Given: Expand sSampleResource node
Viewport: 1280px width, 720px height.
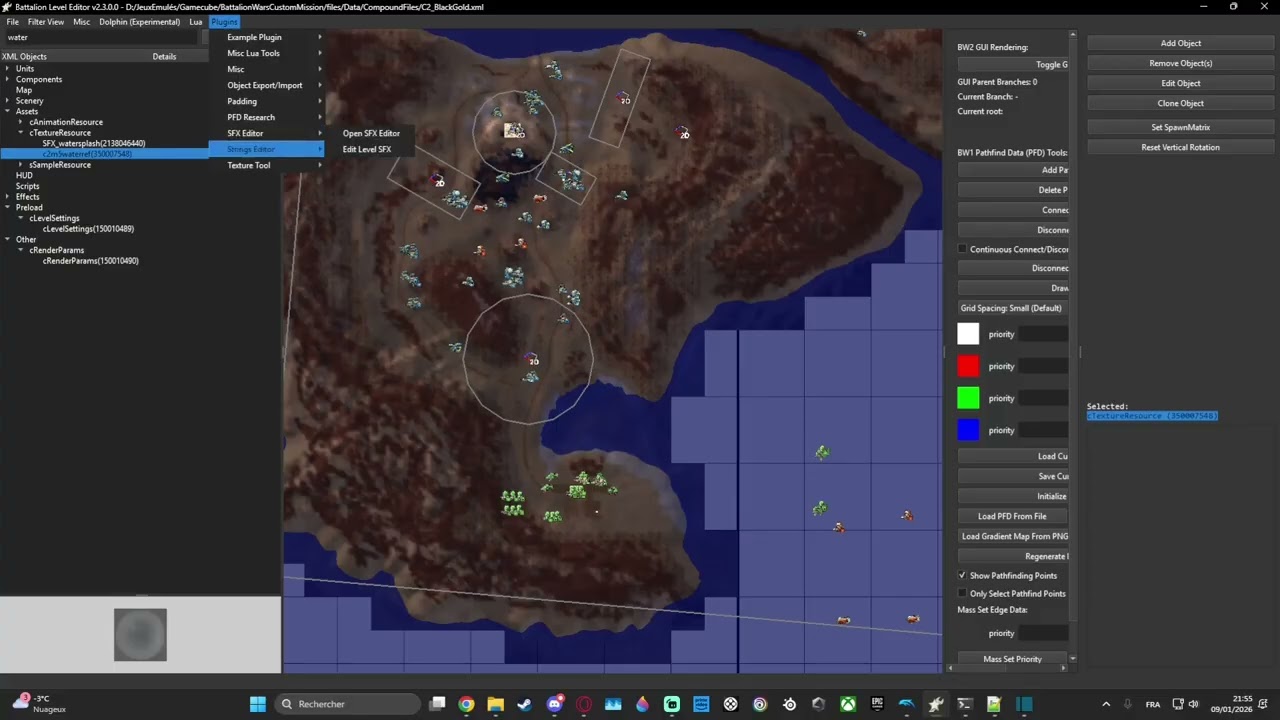Looking at the screenshot, I should click(x=21, y=164).
